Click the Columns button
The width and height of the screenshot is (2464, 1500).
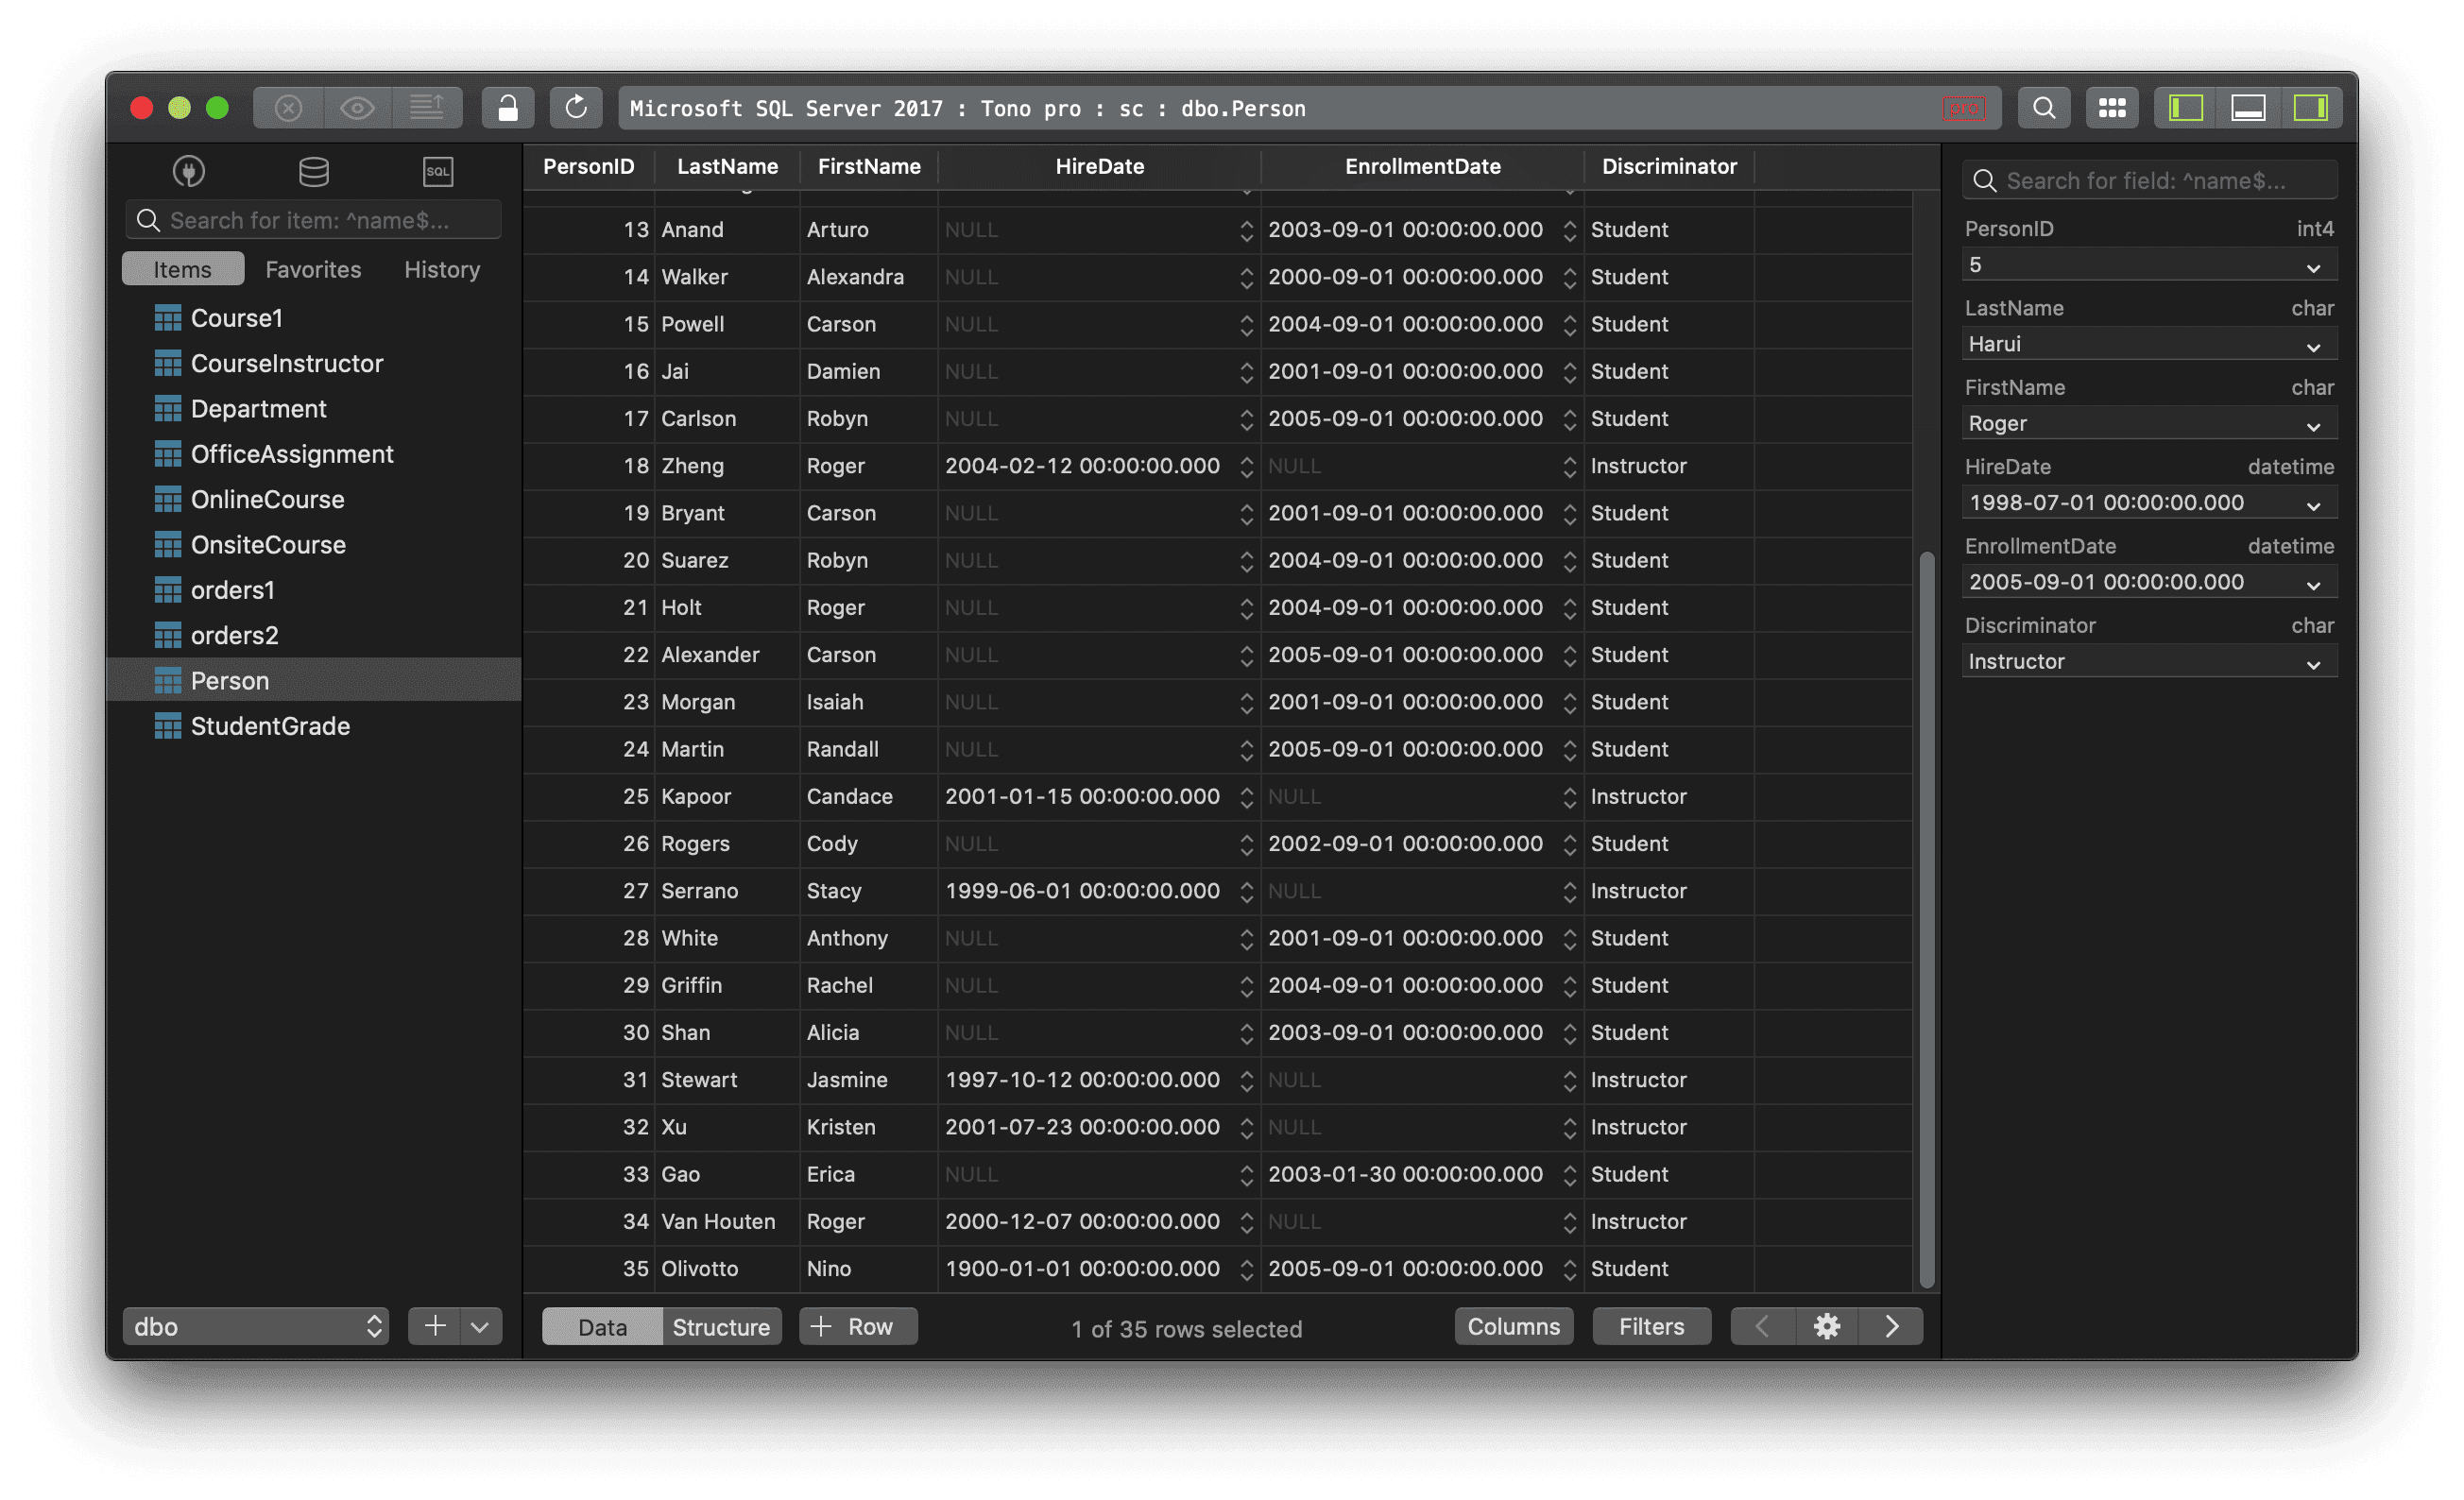tap(1513, 1327)
